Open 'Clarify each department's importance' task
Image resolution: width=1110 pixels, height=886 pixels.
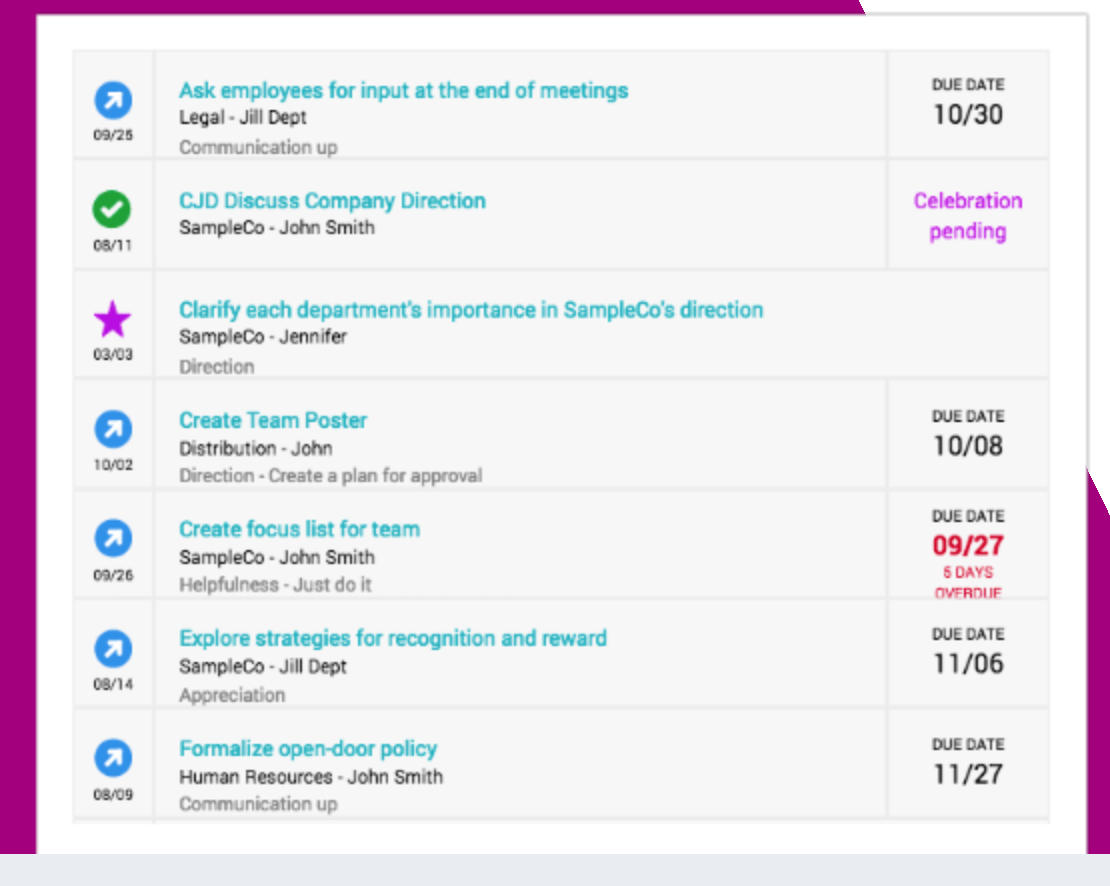click(x=470, y=308)
